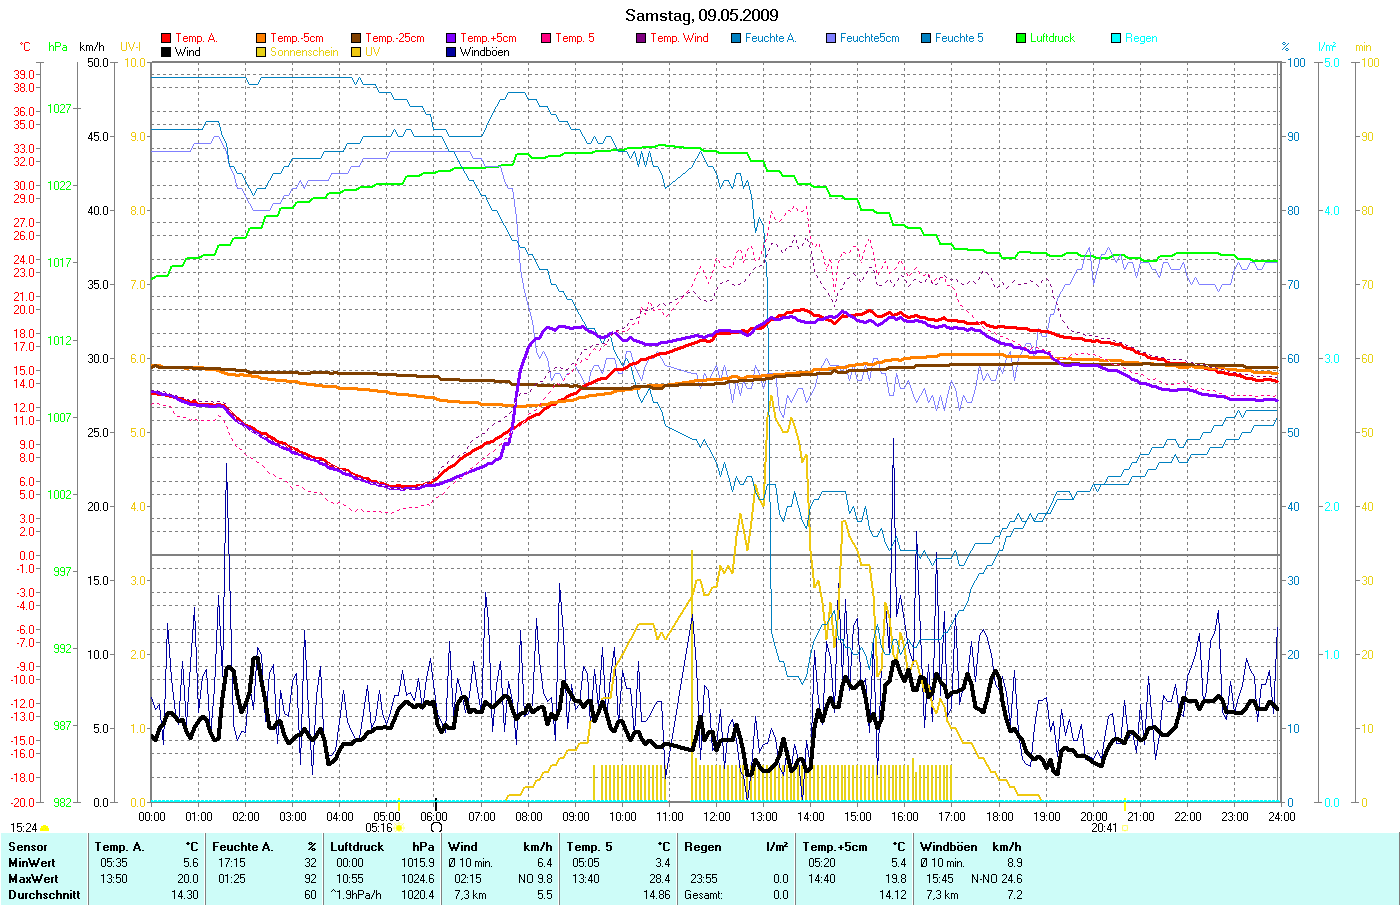Click the 12:00 label on time axis
This screenshot has height=905, width=1400.
(716, 817)
